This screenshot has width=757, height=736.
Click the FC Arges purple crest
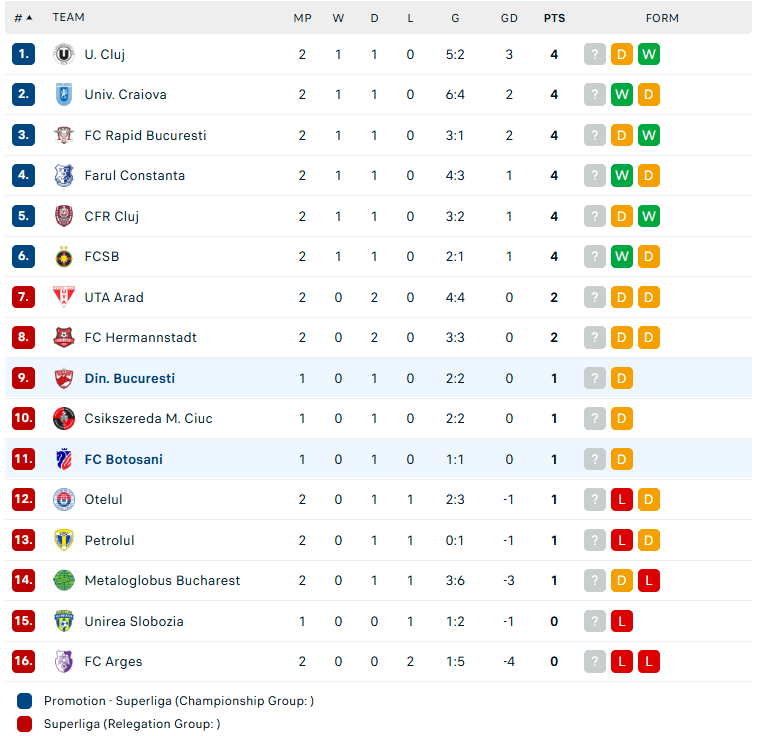63,661
